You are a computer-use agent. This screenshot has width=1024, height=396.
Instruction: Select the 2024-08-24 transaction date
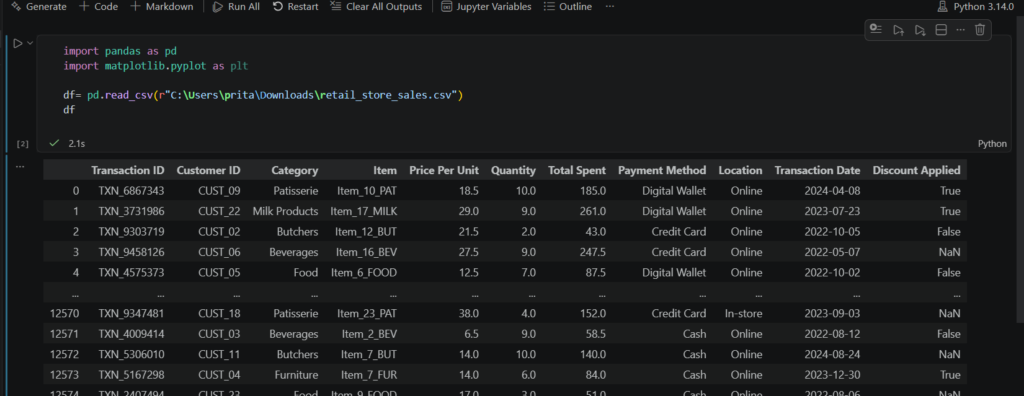833,354
